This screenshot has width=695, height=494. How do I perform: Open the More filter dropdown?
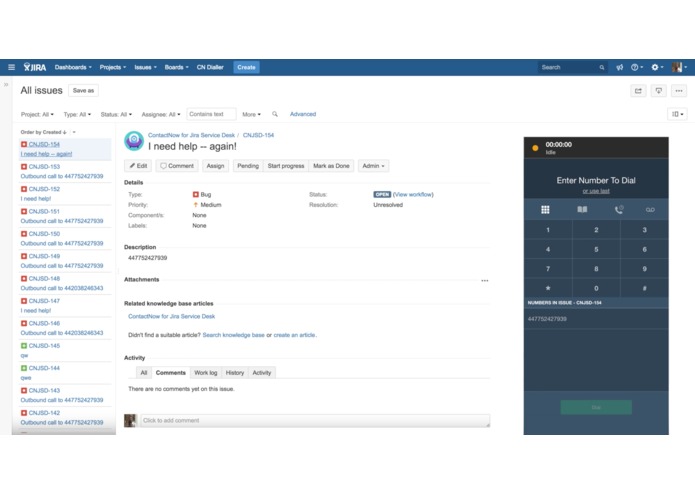tap(251, 114)
